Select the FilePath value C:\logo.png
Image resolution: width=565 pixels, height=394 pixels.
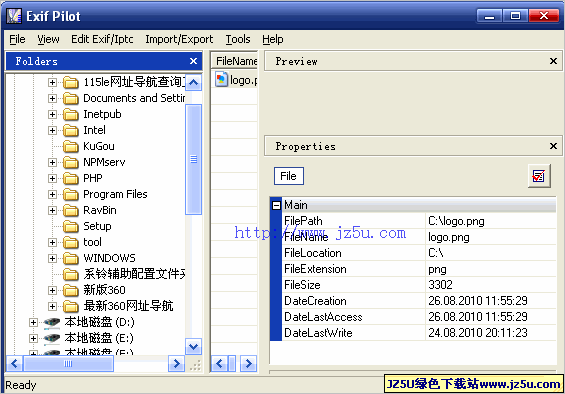[456, 221]
